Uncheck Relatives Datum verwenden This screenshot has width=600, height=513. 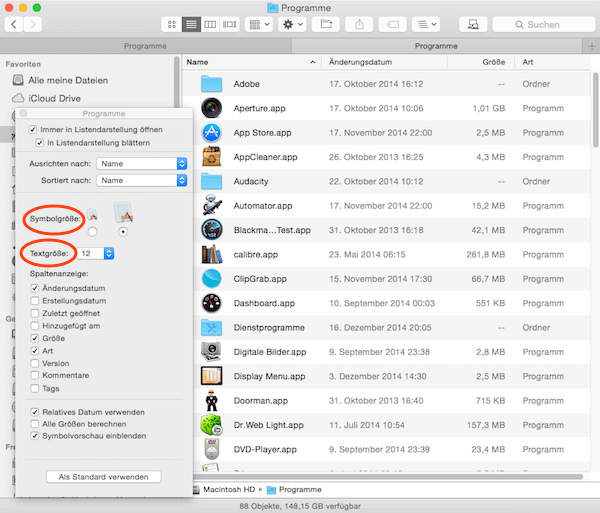pyautogui.click(x=35, y=412)
